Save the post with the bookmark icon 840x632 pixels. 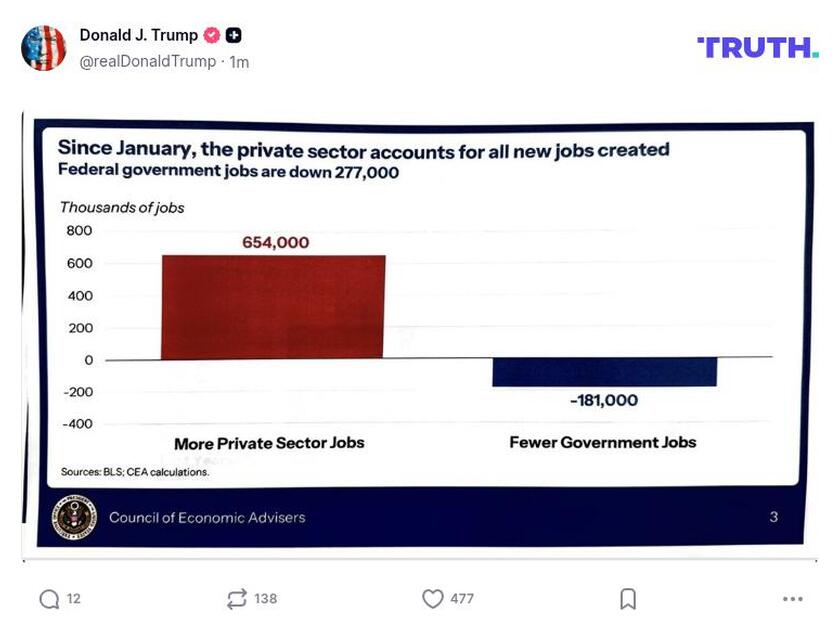point(628,598)
